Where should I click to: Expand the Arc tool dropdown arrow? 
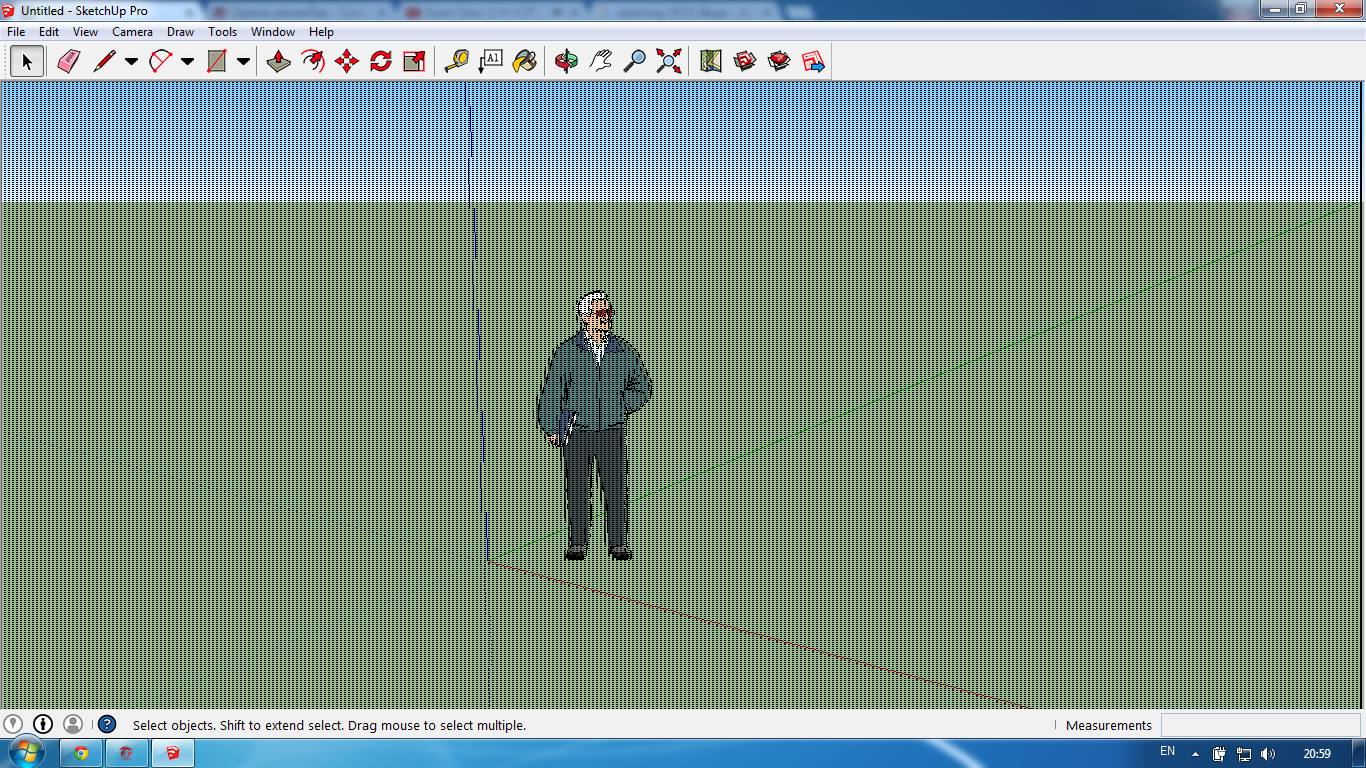[x=187, y=62]
